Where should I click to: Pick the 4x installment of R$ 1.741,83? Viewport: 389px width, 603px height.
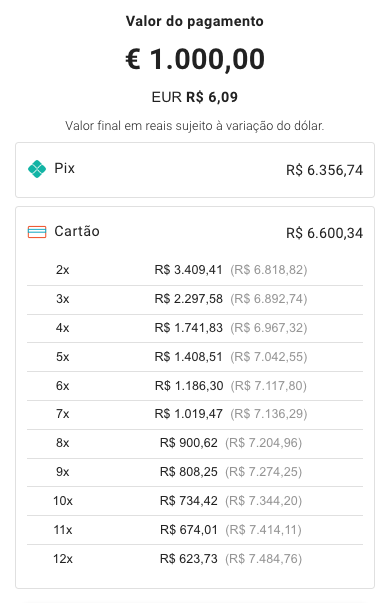tap(195, 328)
